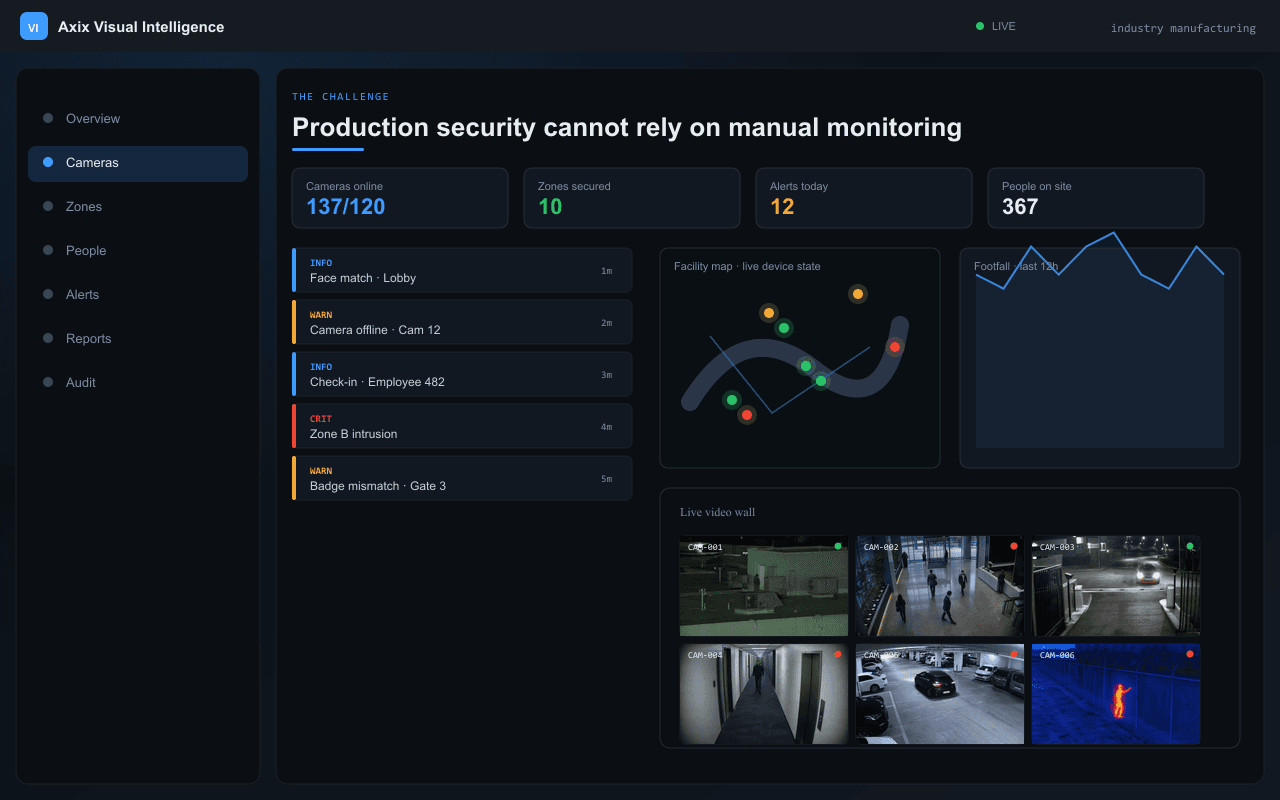Viewport: 1280px width, 800px height.
Task: Open the Audit page
Action: pos(138,382)
